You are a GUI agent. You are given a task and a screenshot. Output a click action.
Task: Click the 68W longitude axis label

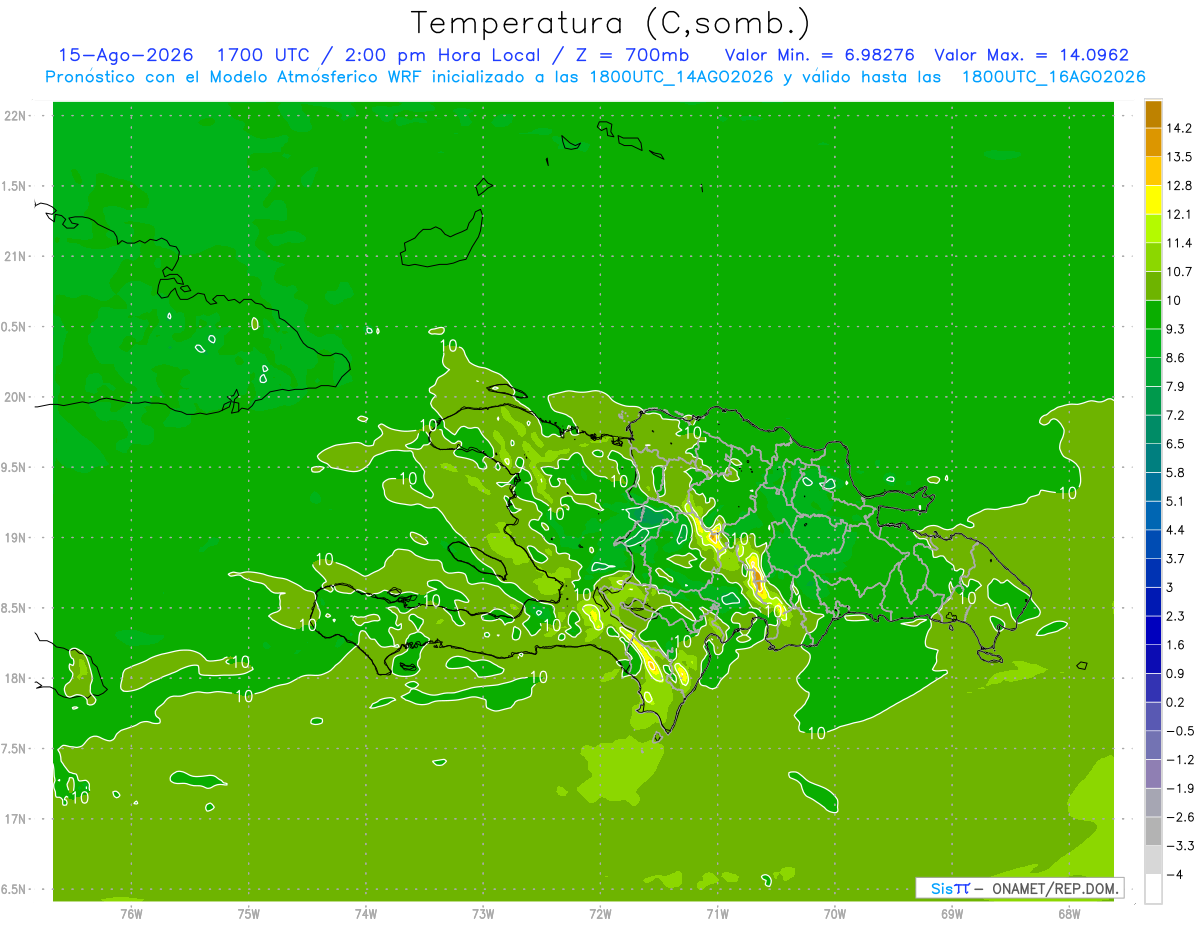coord(1069,913)
